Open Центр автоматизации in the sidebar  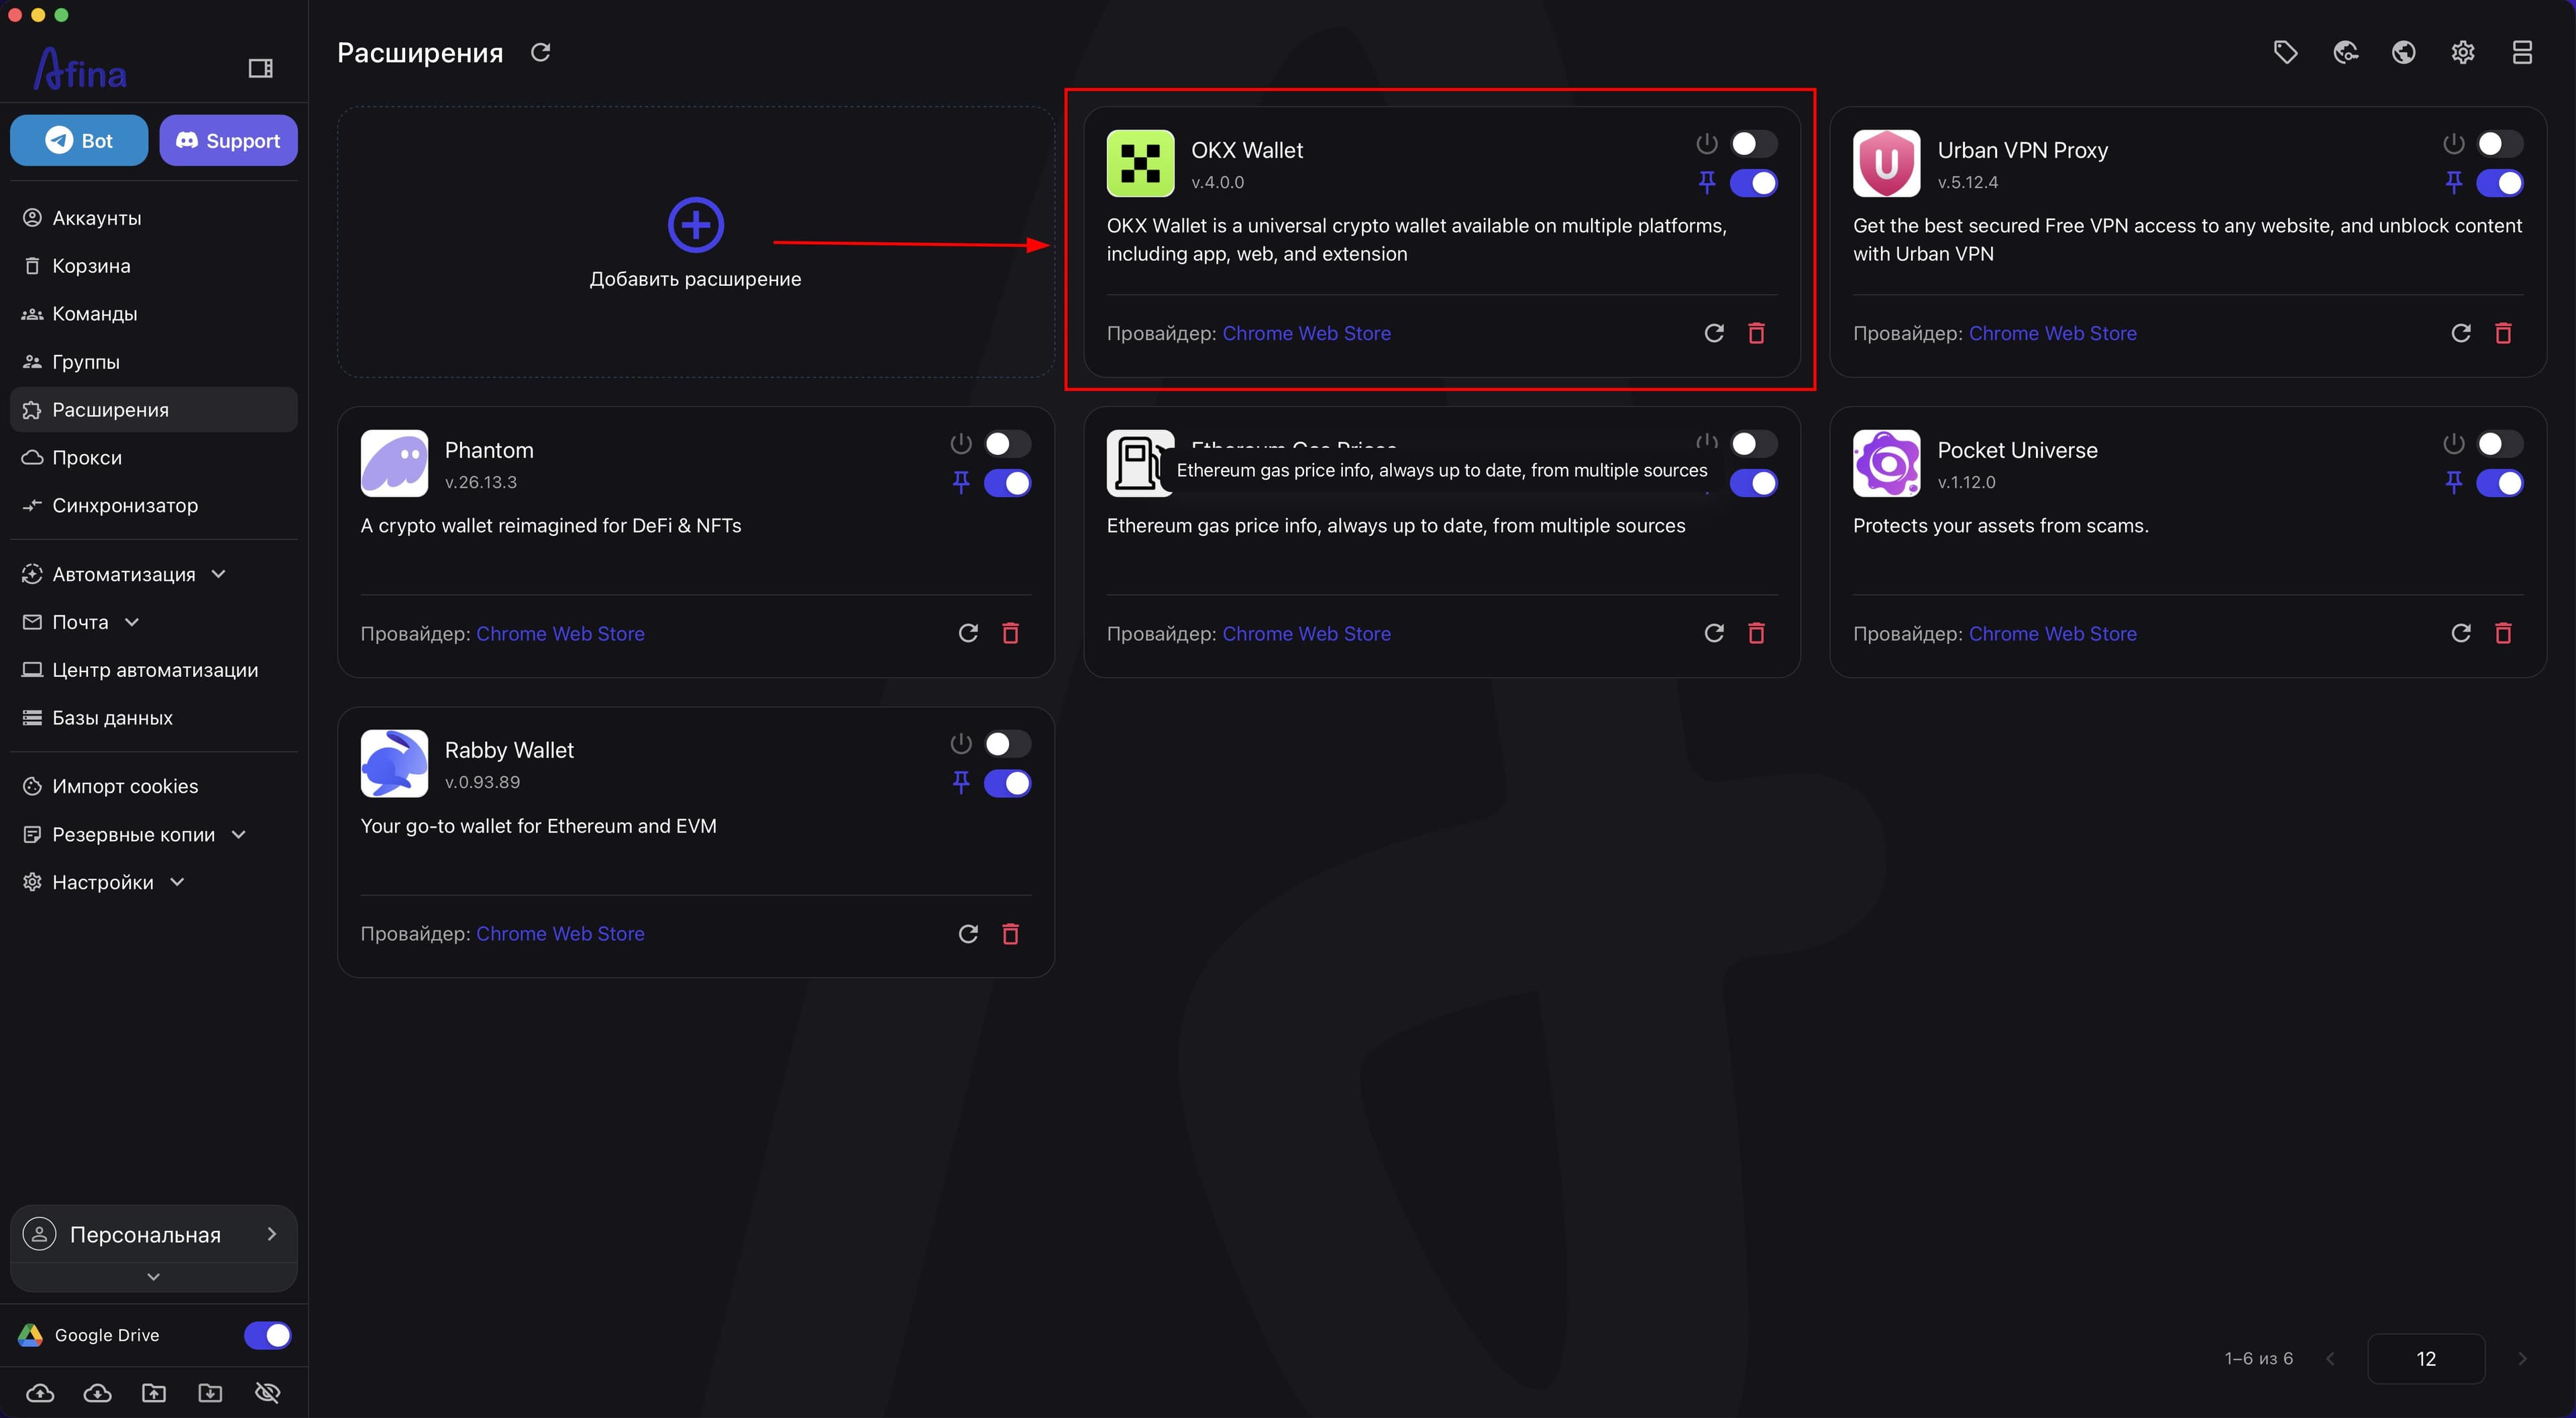point(154,670)
